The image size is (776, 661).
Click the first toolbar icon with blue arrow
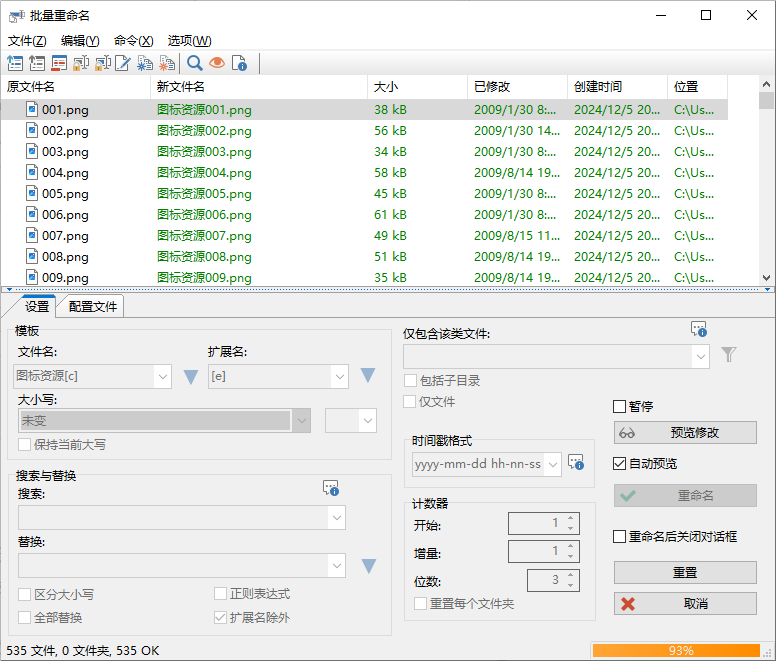(15, 64)
